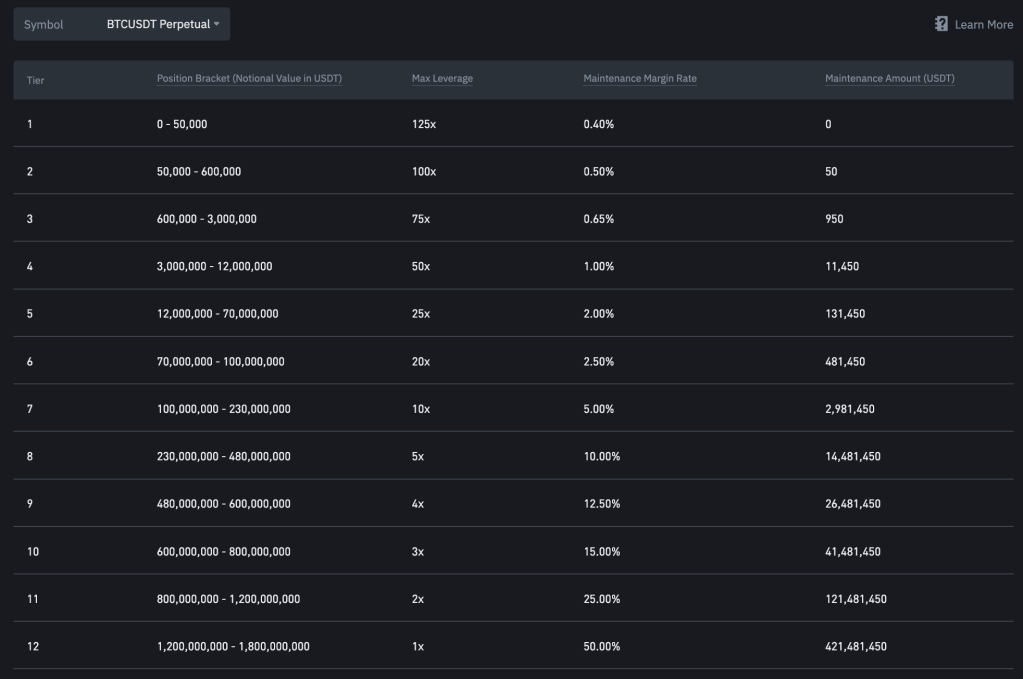Open the Learn More link
Screen dimensions: 1023x679
983,24
